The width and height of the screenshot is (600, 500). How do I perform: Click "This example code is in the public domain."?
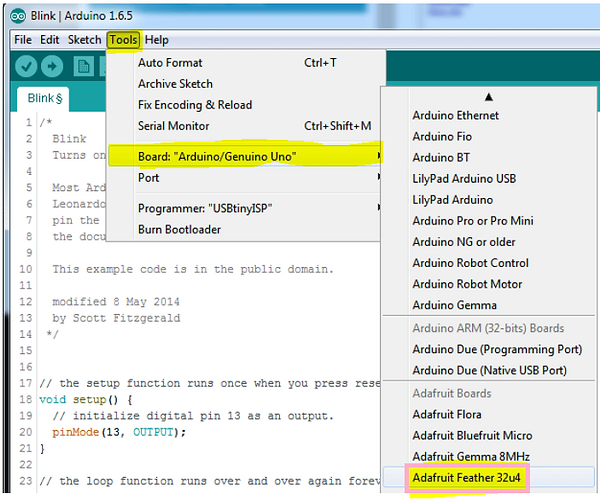click(x=193, y=269)
